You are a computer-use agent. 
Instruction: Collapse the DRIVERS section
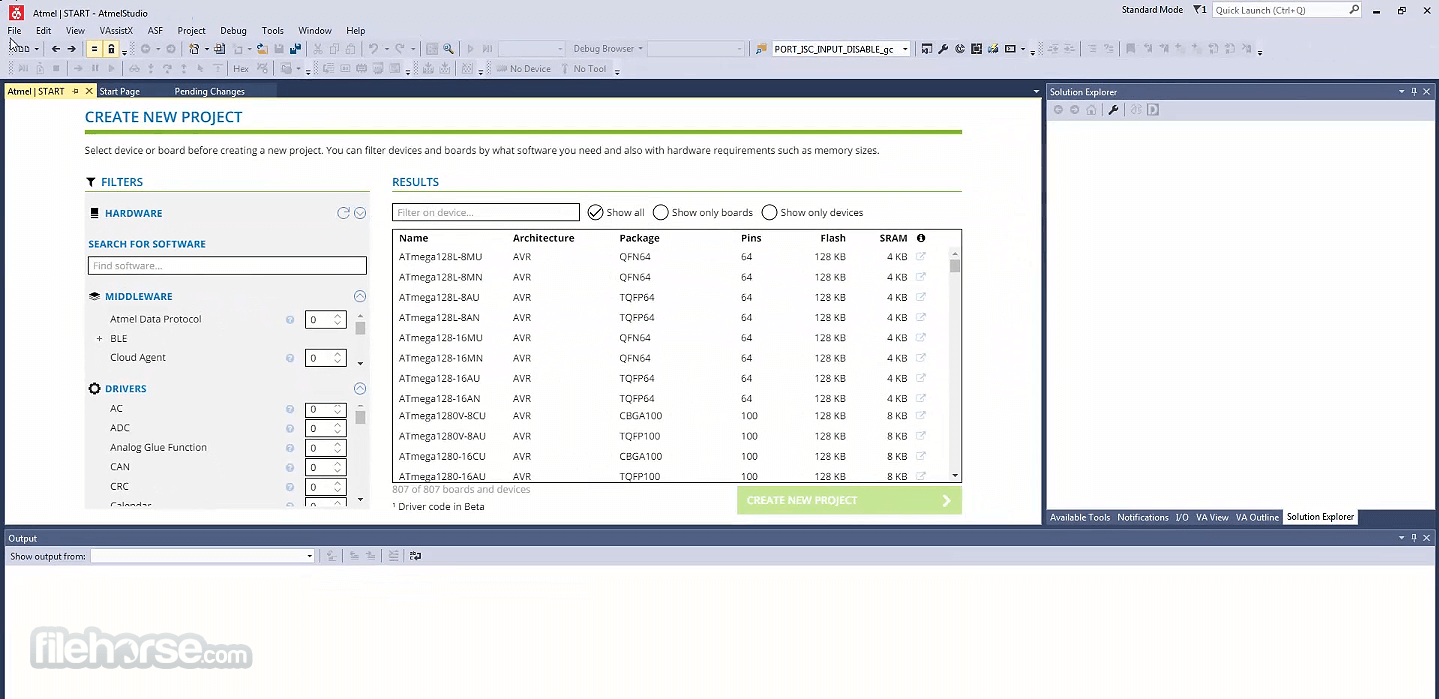[x=360, y=389]
